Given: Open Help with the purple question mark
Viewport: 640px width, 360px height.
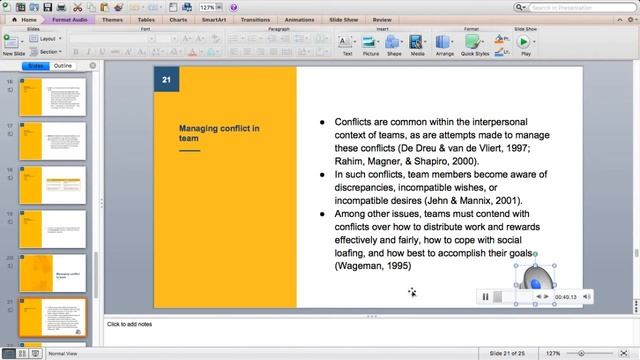Looking at the screenshot, I should click(233, 7).
